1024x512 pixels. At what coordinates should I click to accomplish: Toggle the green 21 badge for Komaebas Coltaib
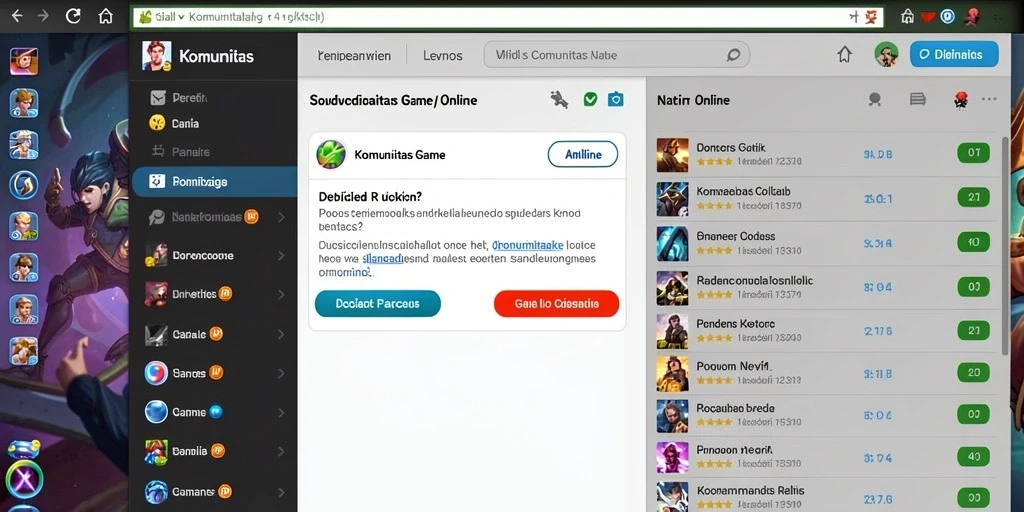click(974, 198)
